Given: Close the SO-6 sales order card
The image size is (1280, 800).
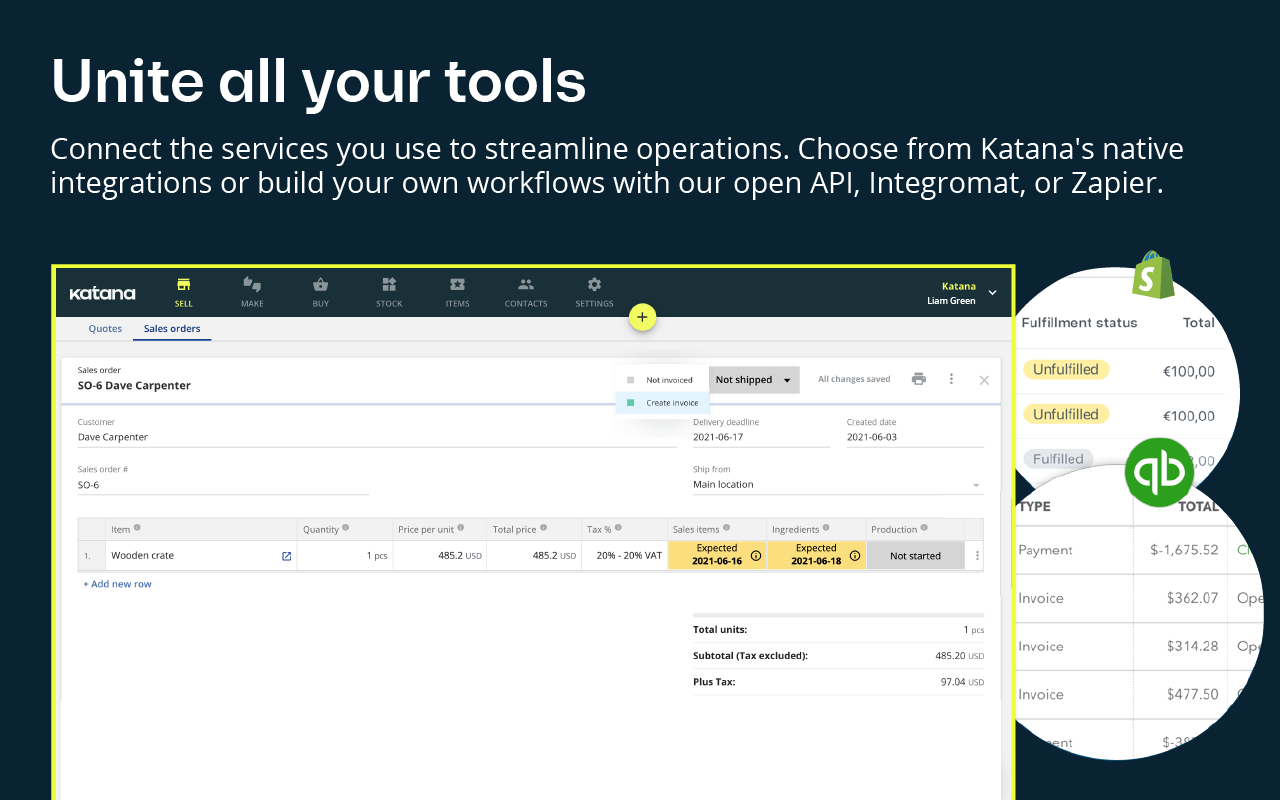Looking at the screenshot, I should (984, 380).
